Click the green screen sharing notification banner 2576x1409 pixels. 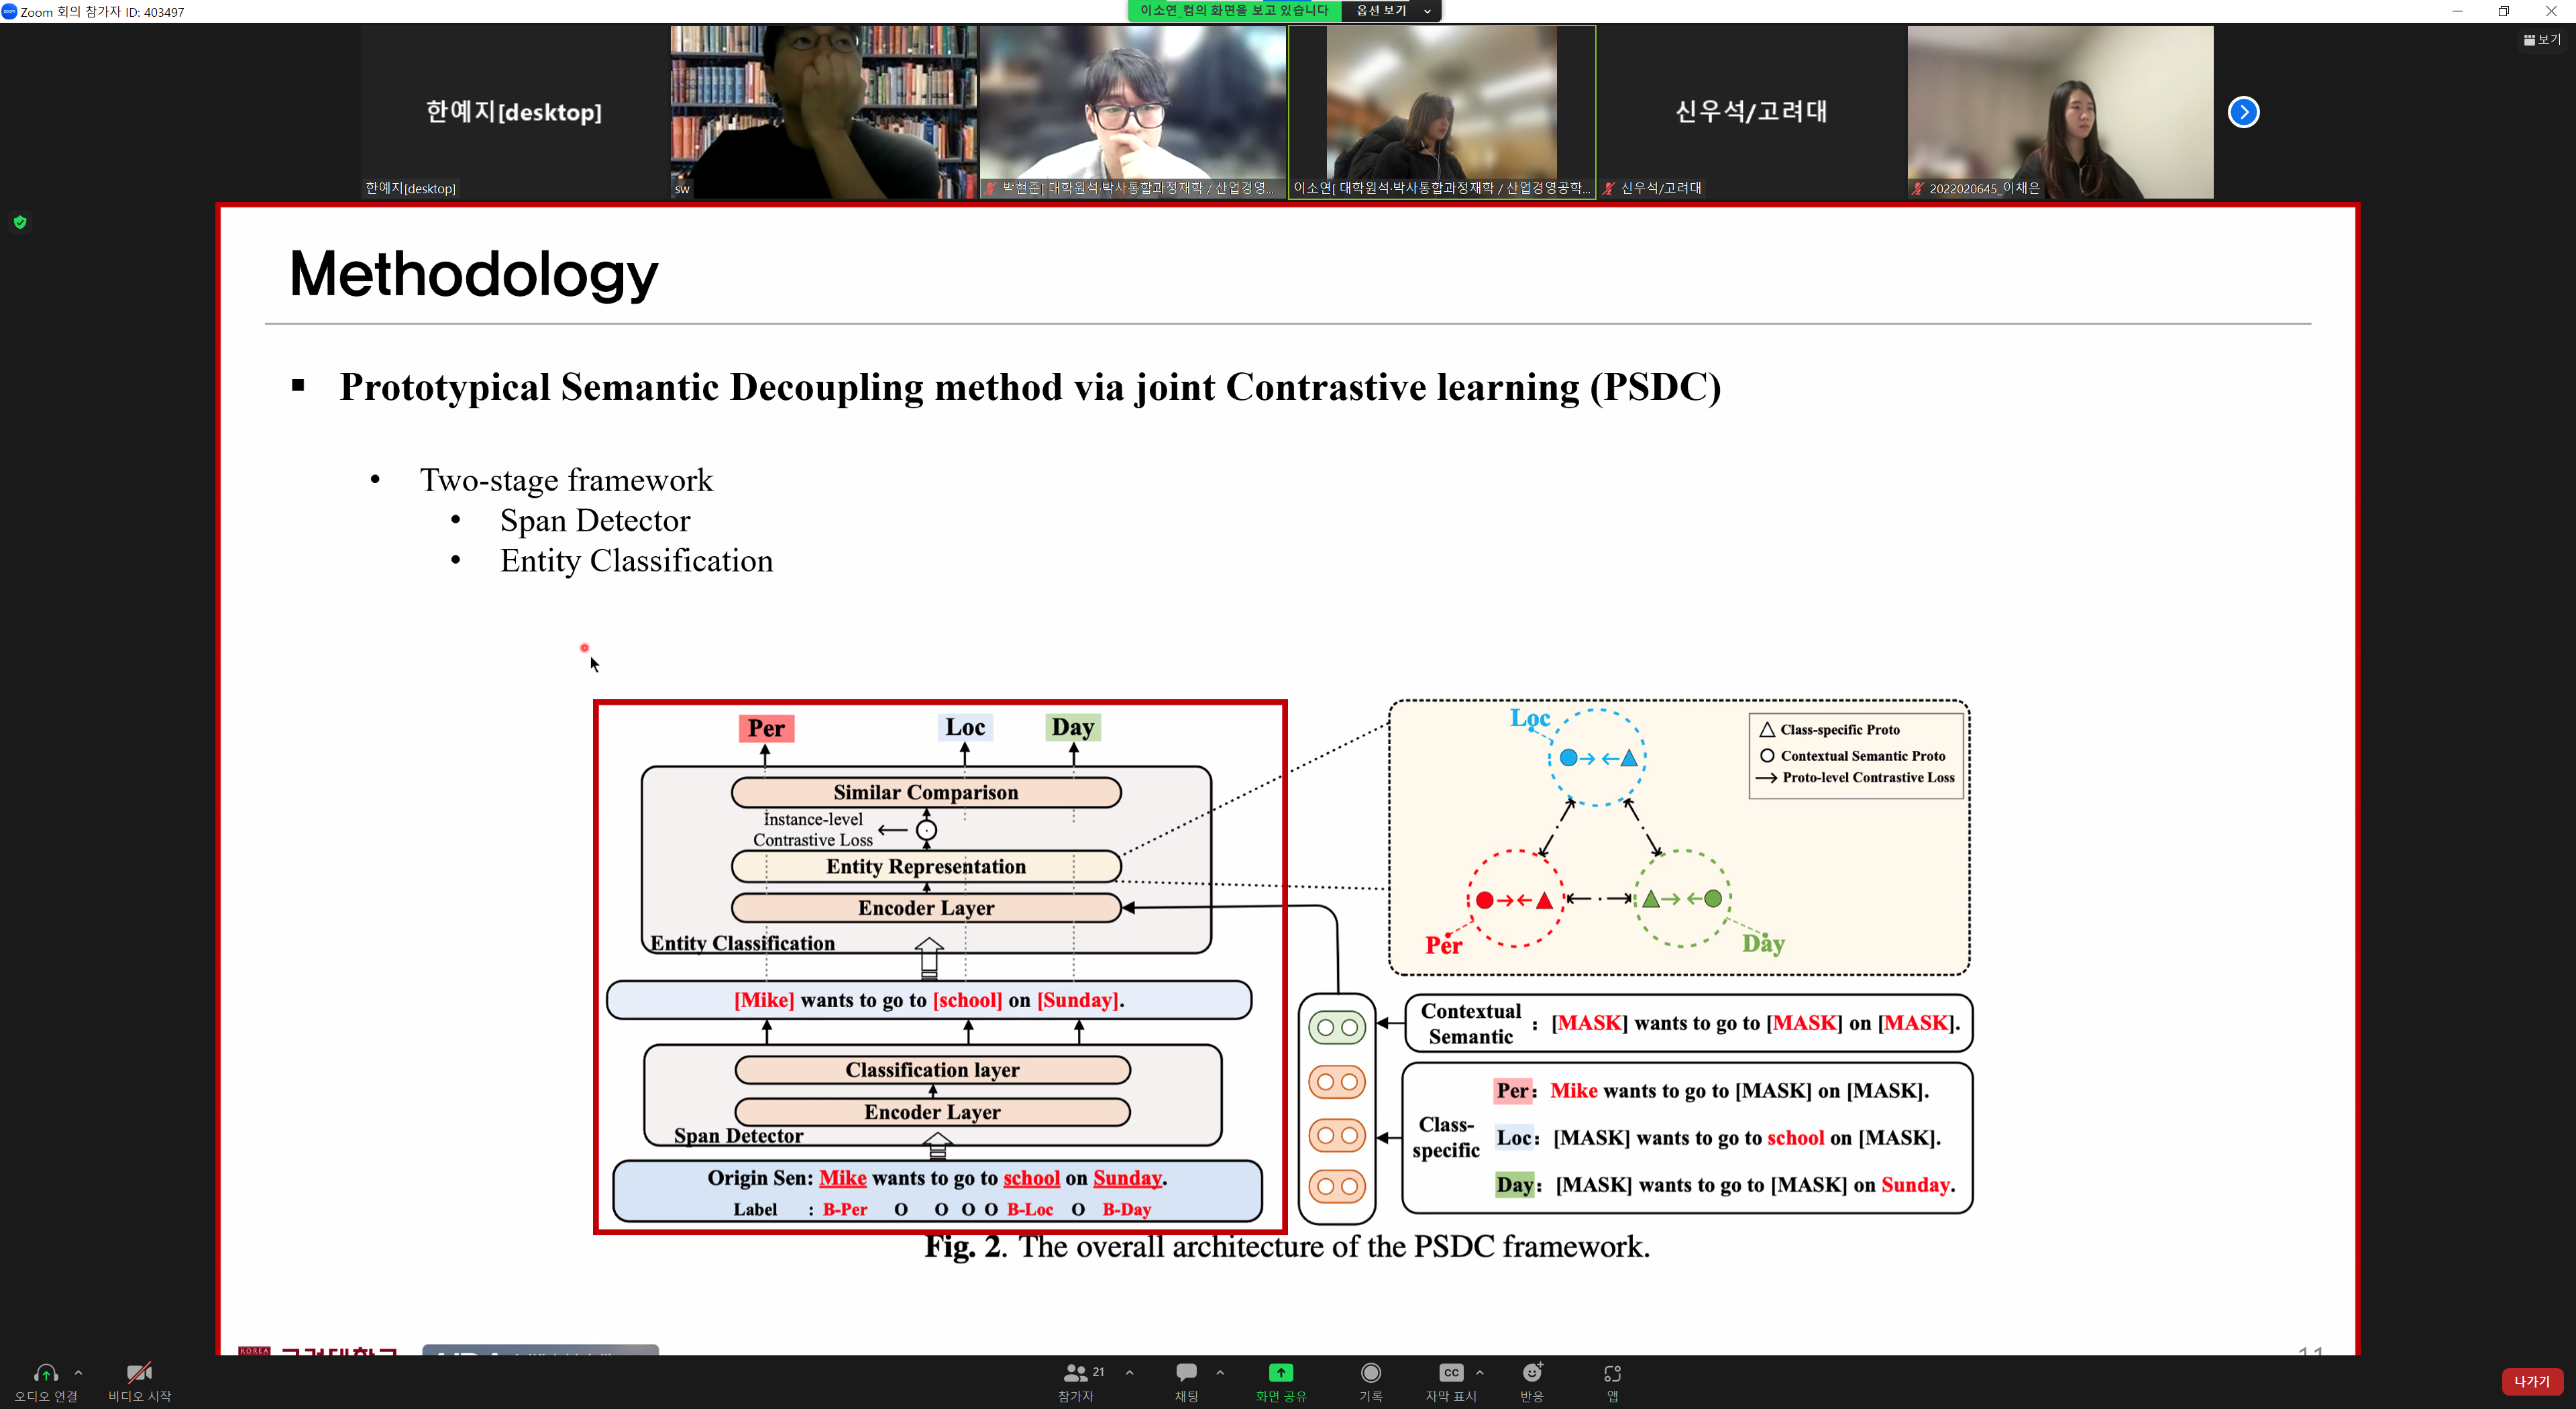(x=1234, y=11)
